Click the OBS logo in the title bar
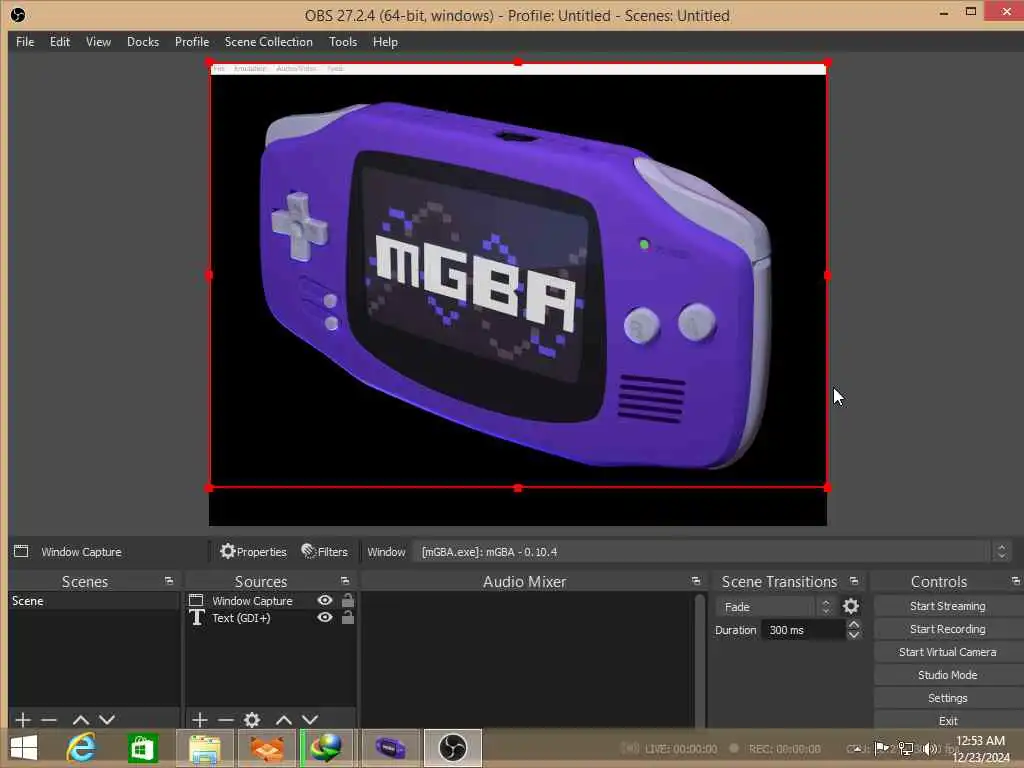The width and height of the screenshot is (1024, 768). (x=18, y=14)
